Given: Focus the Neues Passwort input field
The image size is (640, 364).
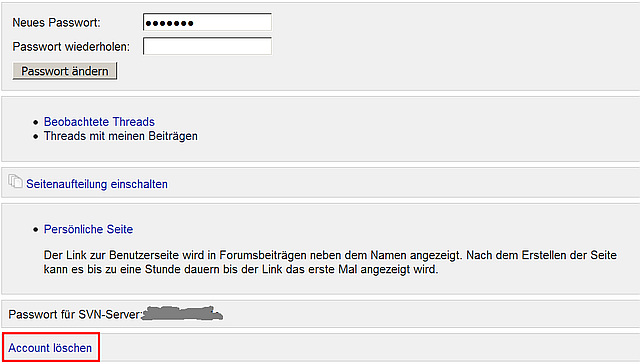Looking at the screenshot, I should click(207, 22).
